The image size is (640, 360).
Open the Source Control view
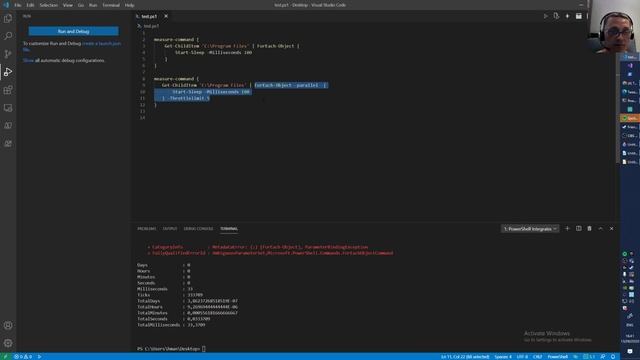click(x=8, y=54)
